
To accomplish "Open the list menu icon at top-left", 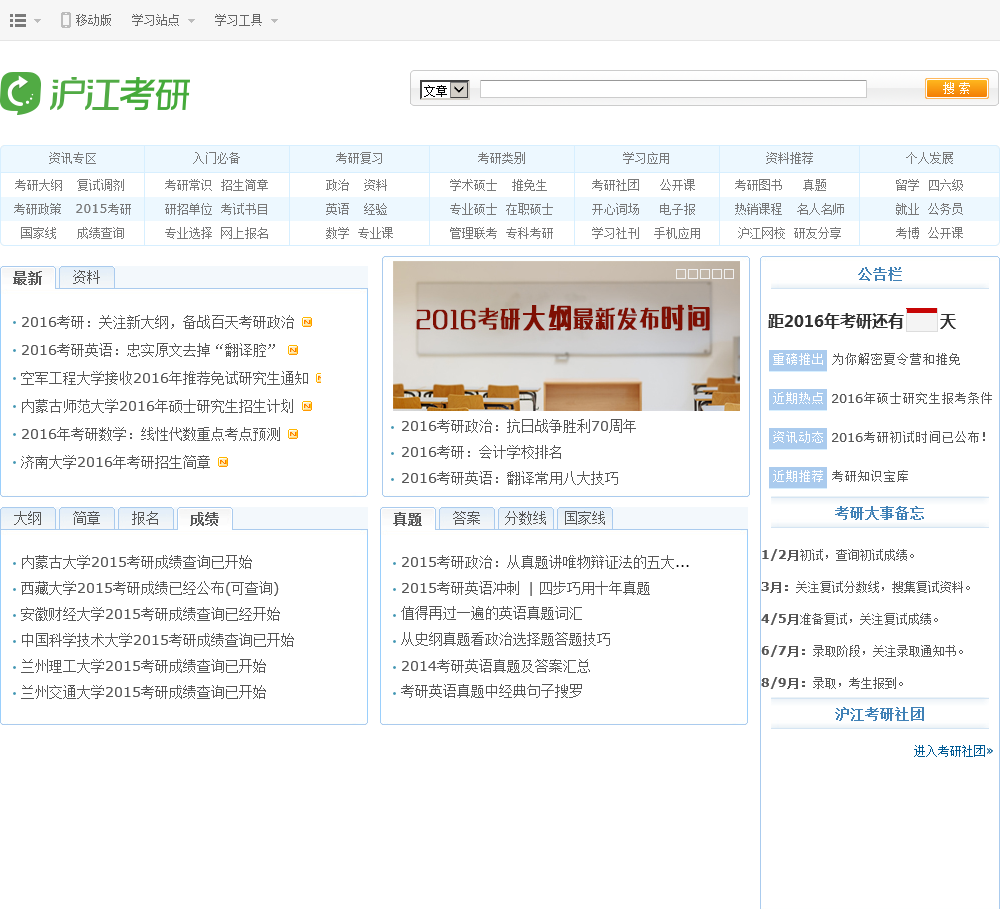I will 18,20.
